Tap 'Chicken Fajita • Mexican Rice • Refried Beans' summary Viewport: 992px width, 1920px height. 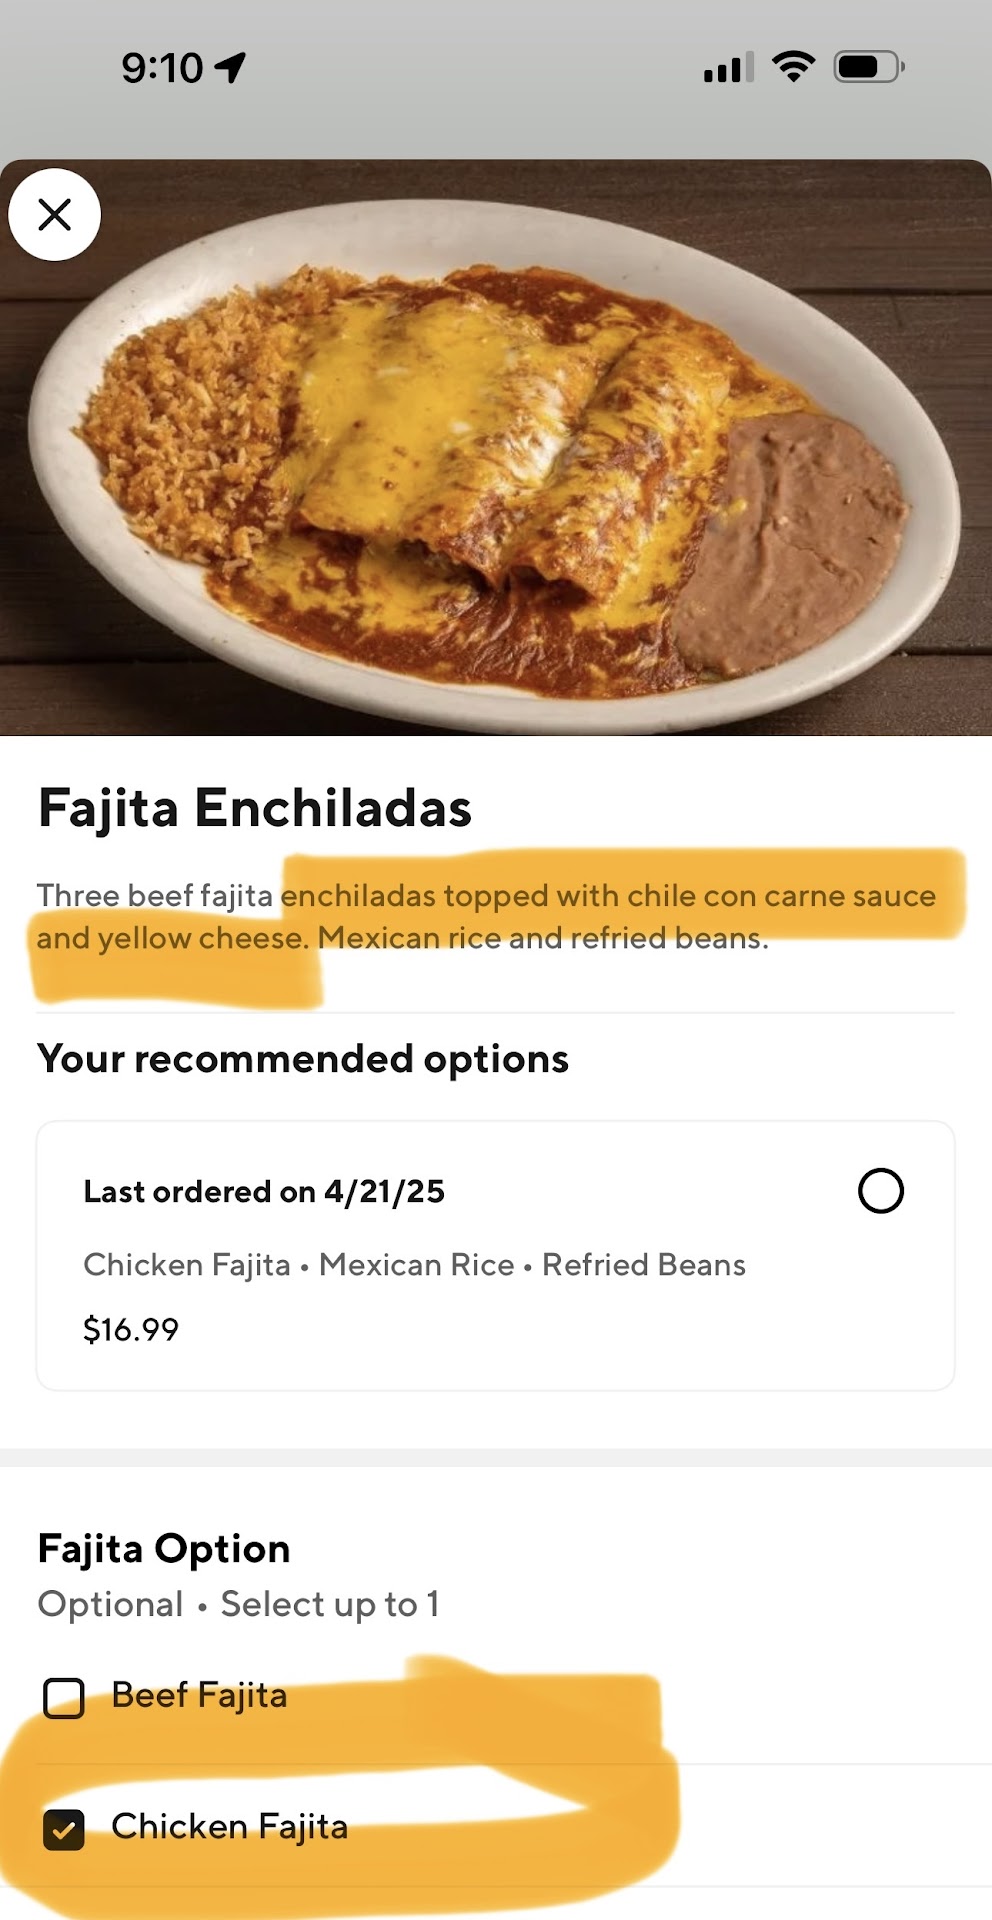[x=414, y=1265]
